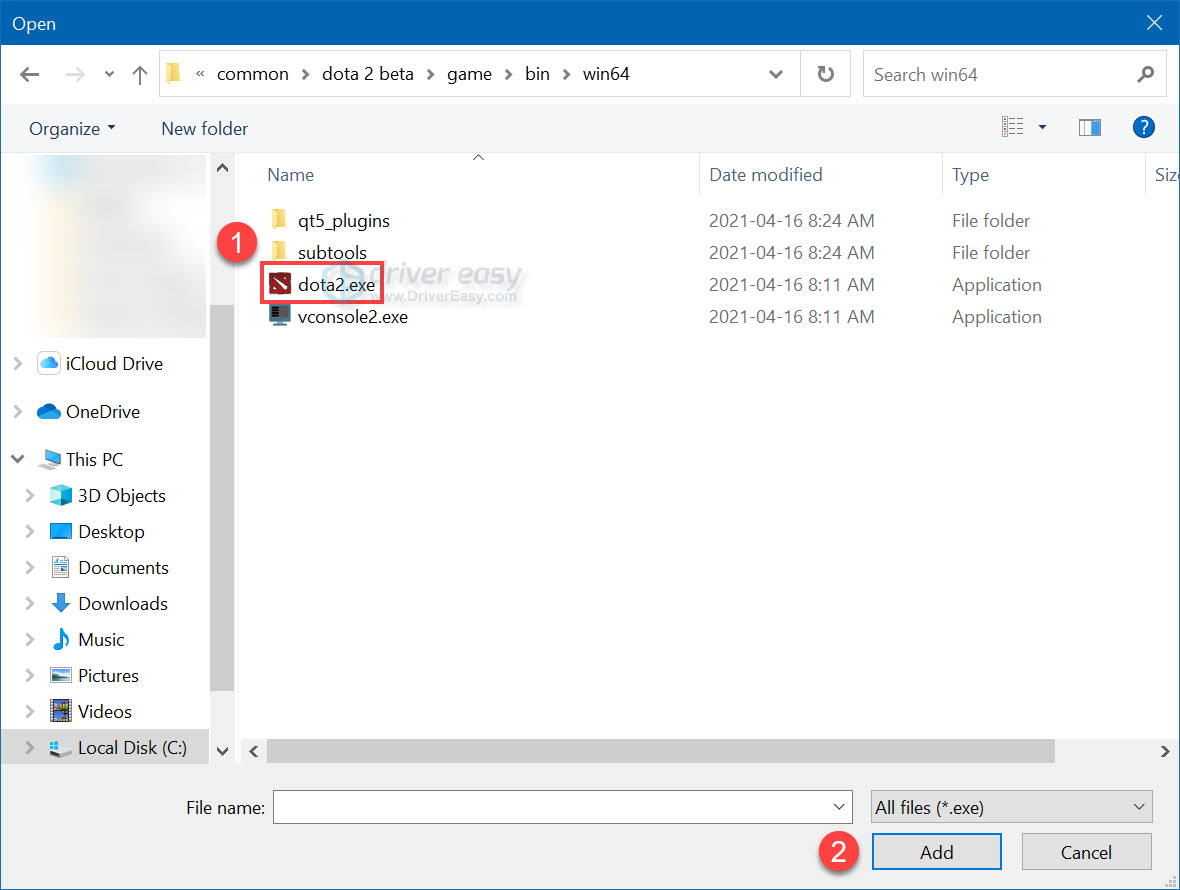Screen dimensions: 1180x890
Task: Click the horizontal scrollbar left arrow
Action: coord(254,751)
